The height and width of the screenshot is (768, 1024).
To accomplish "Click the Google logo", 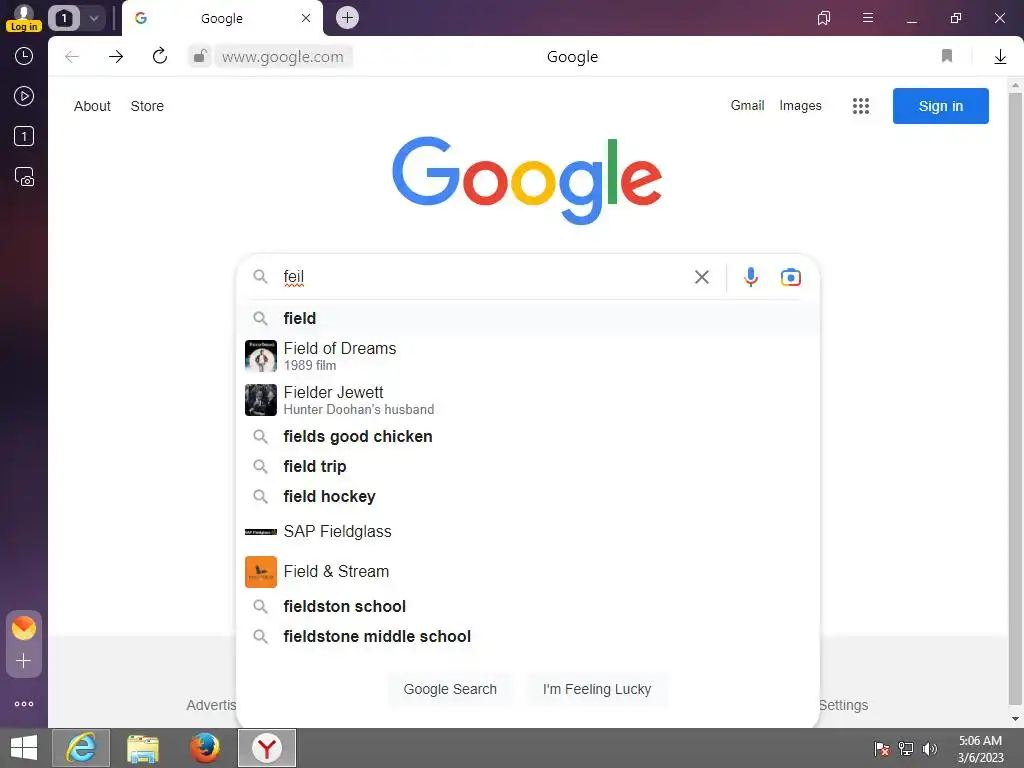I will pyautogui.click(x=526, y=180).
